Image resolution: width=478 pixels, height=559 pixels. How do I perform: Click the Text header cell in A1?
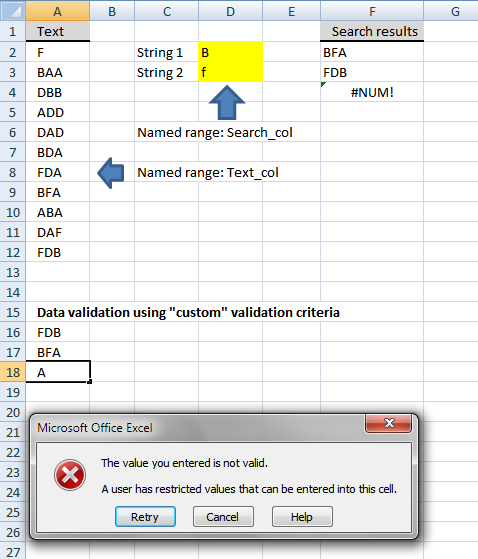click(57, 31)
